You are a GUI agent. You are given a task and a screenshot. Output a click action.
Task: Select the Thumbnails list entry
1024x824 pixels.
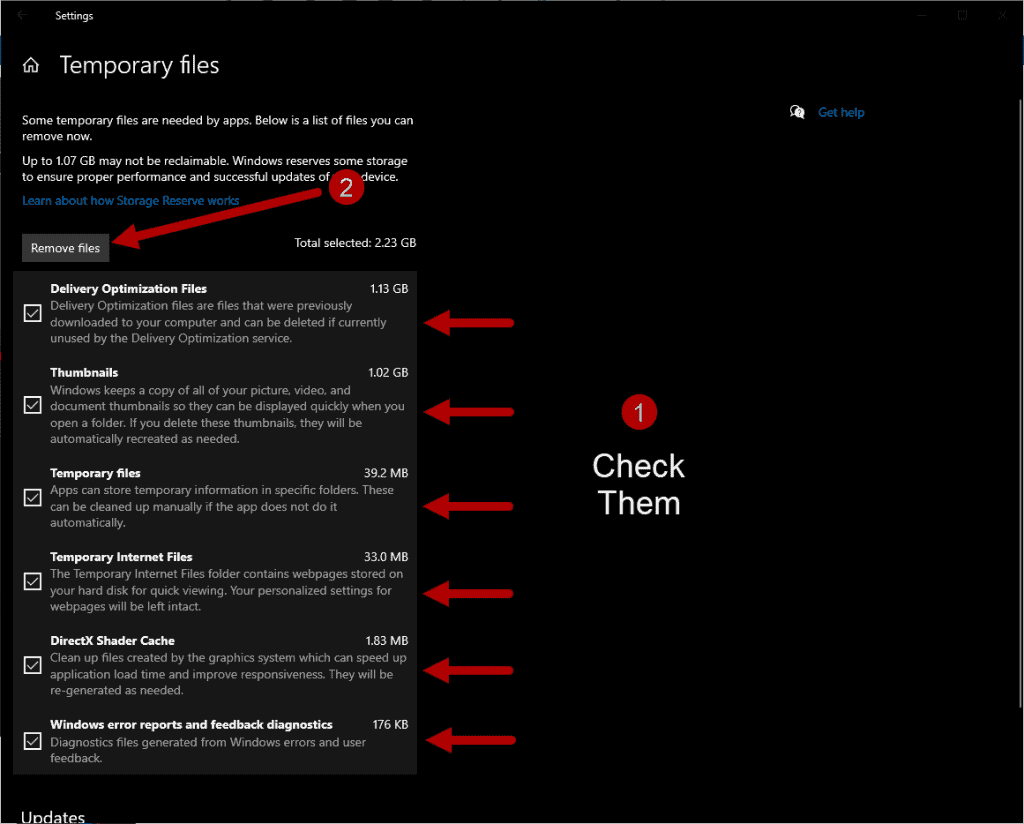84,372
